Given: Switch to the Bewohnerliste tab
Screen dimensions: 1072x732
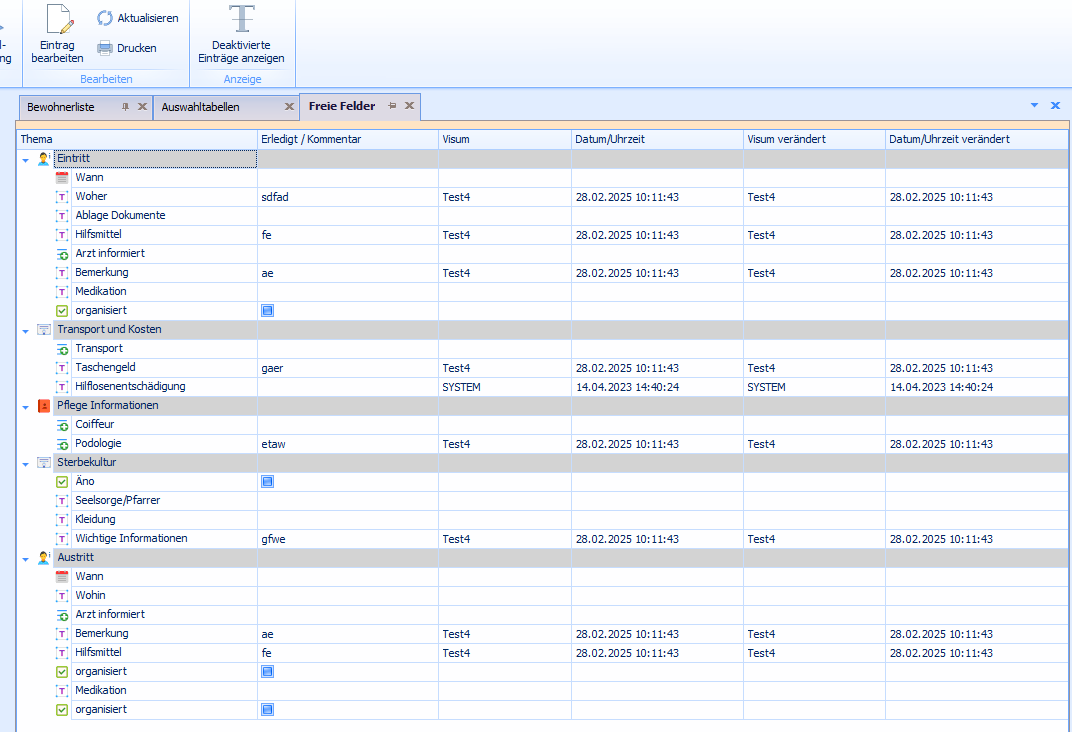Looking at the screenshot, I should (61, 107).
